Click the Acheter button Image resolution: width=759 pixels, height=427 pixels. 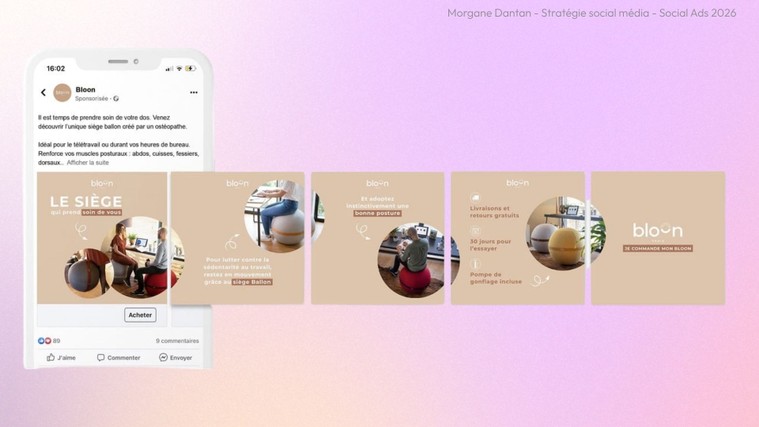point(140,315)
